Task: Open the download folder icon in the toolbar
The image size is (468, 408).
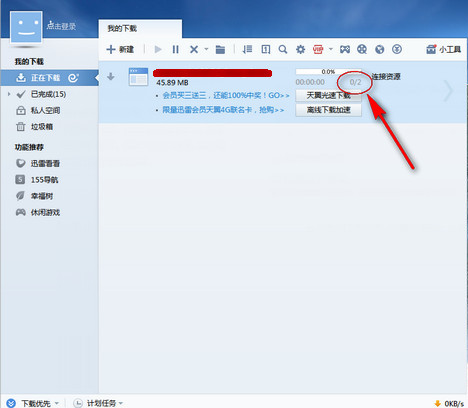Action: point(220,50)
